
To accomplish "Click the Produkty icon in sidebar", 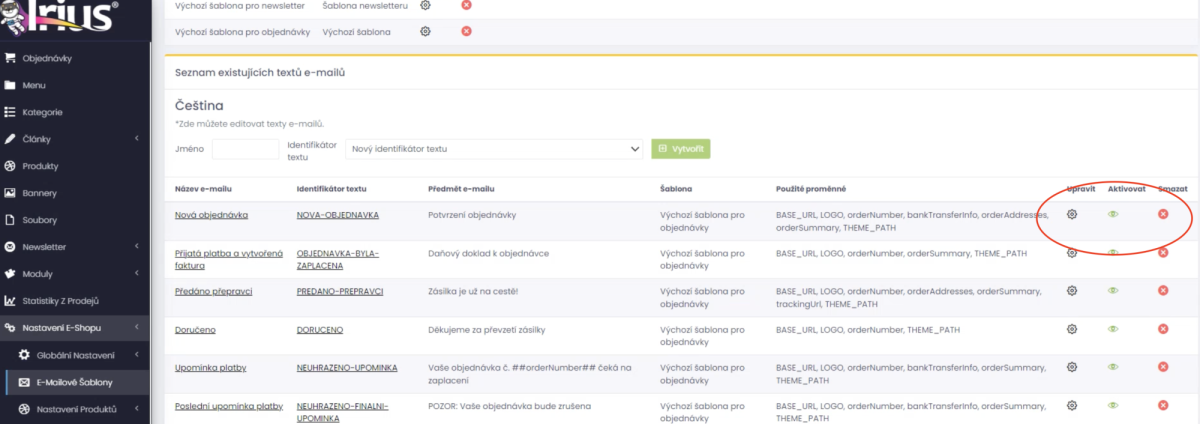I will [x=10, y=166].
